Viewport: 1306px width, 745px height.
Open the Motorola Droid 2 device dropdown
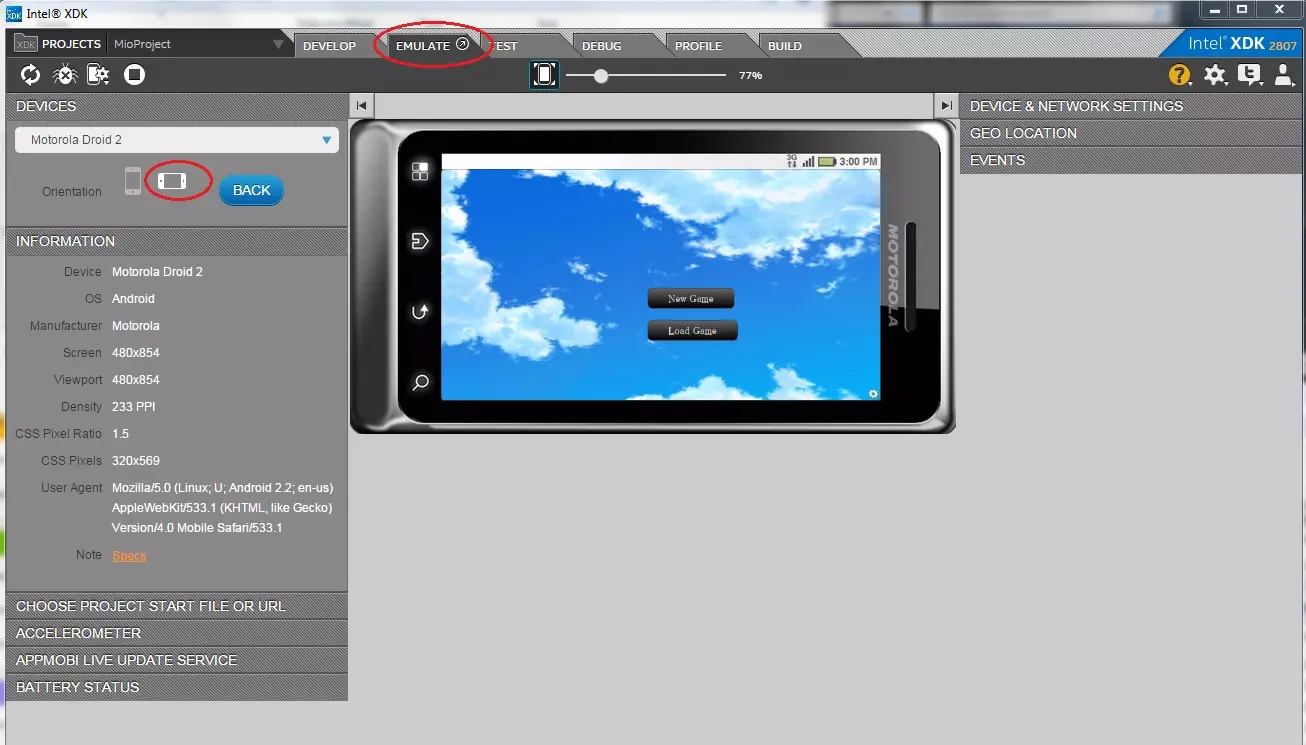coord(177,140)
